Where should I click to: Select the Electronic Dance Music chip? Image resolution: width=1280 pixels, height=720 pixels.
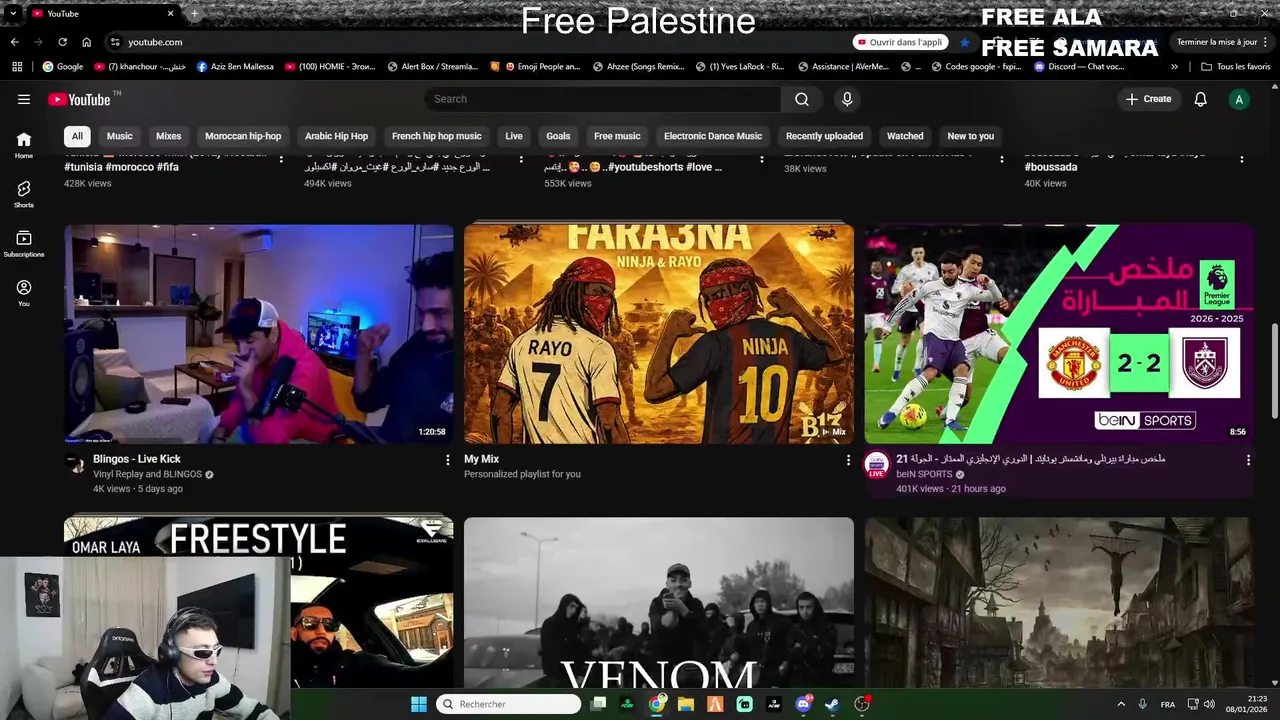pyautogui.click(x=713, y=136)
